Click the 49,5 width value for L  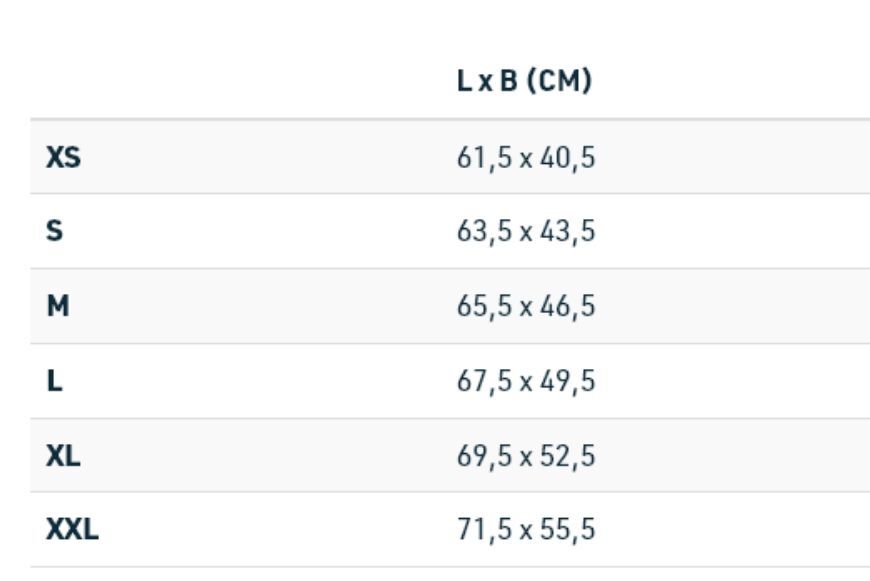point(568,381)
